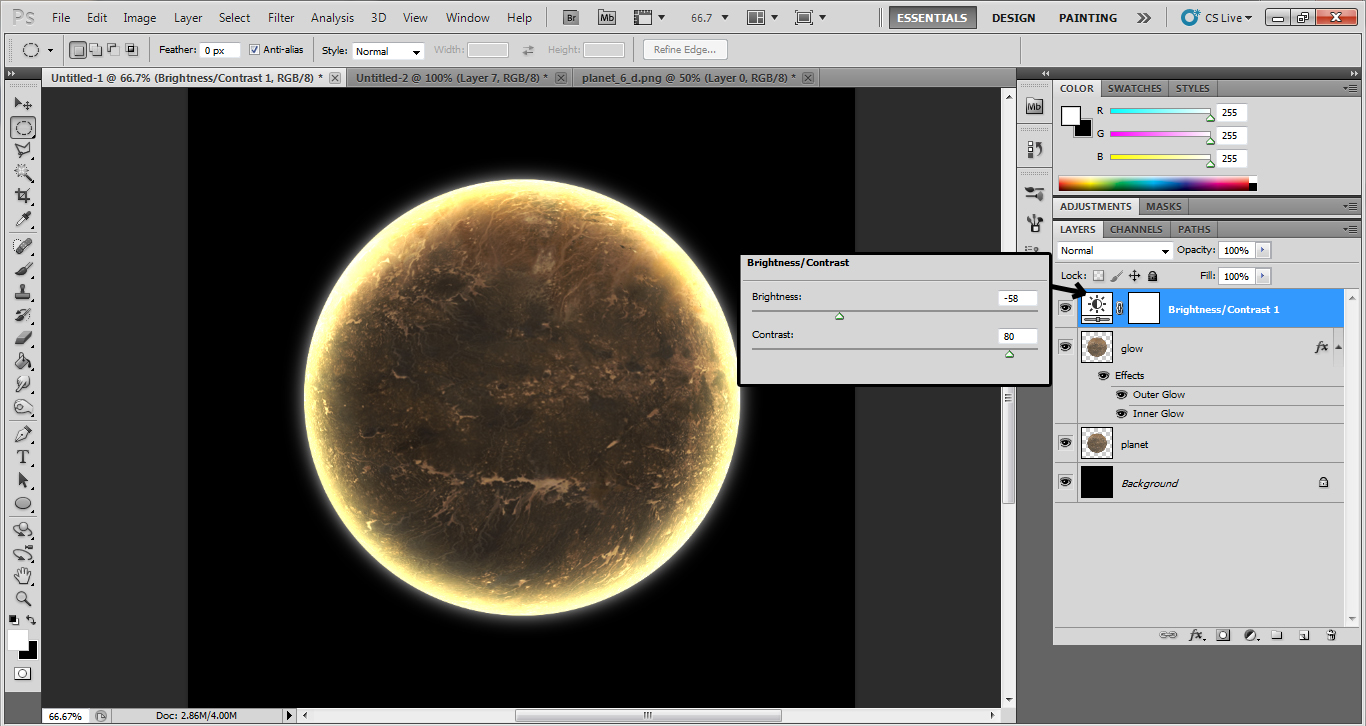The width and height of the screenshot is (1366, 726).
Task: Select the Move tool
Action: coord(23,103)
